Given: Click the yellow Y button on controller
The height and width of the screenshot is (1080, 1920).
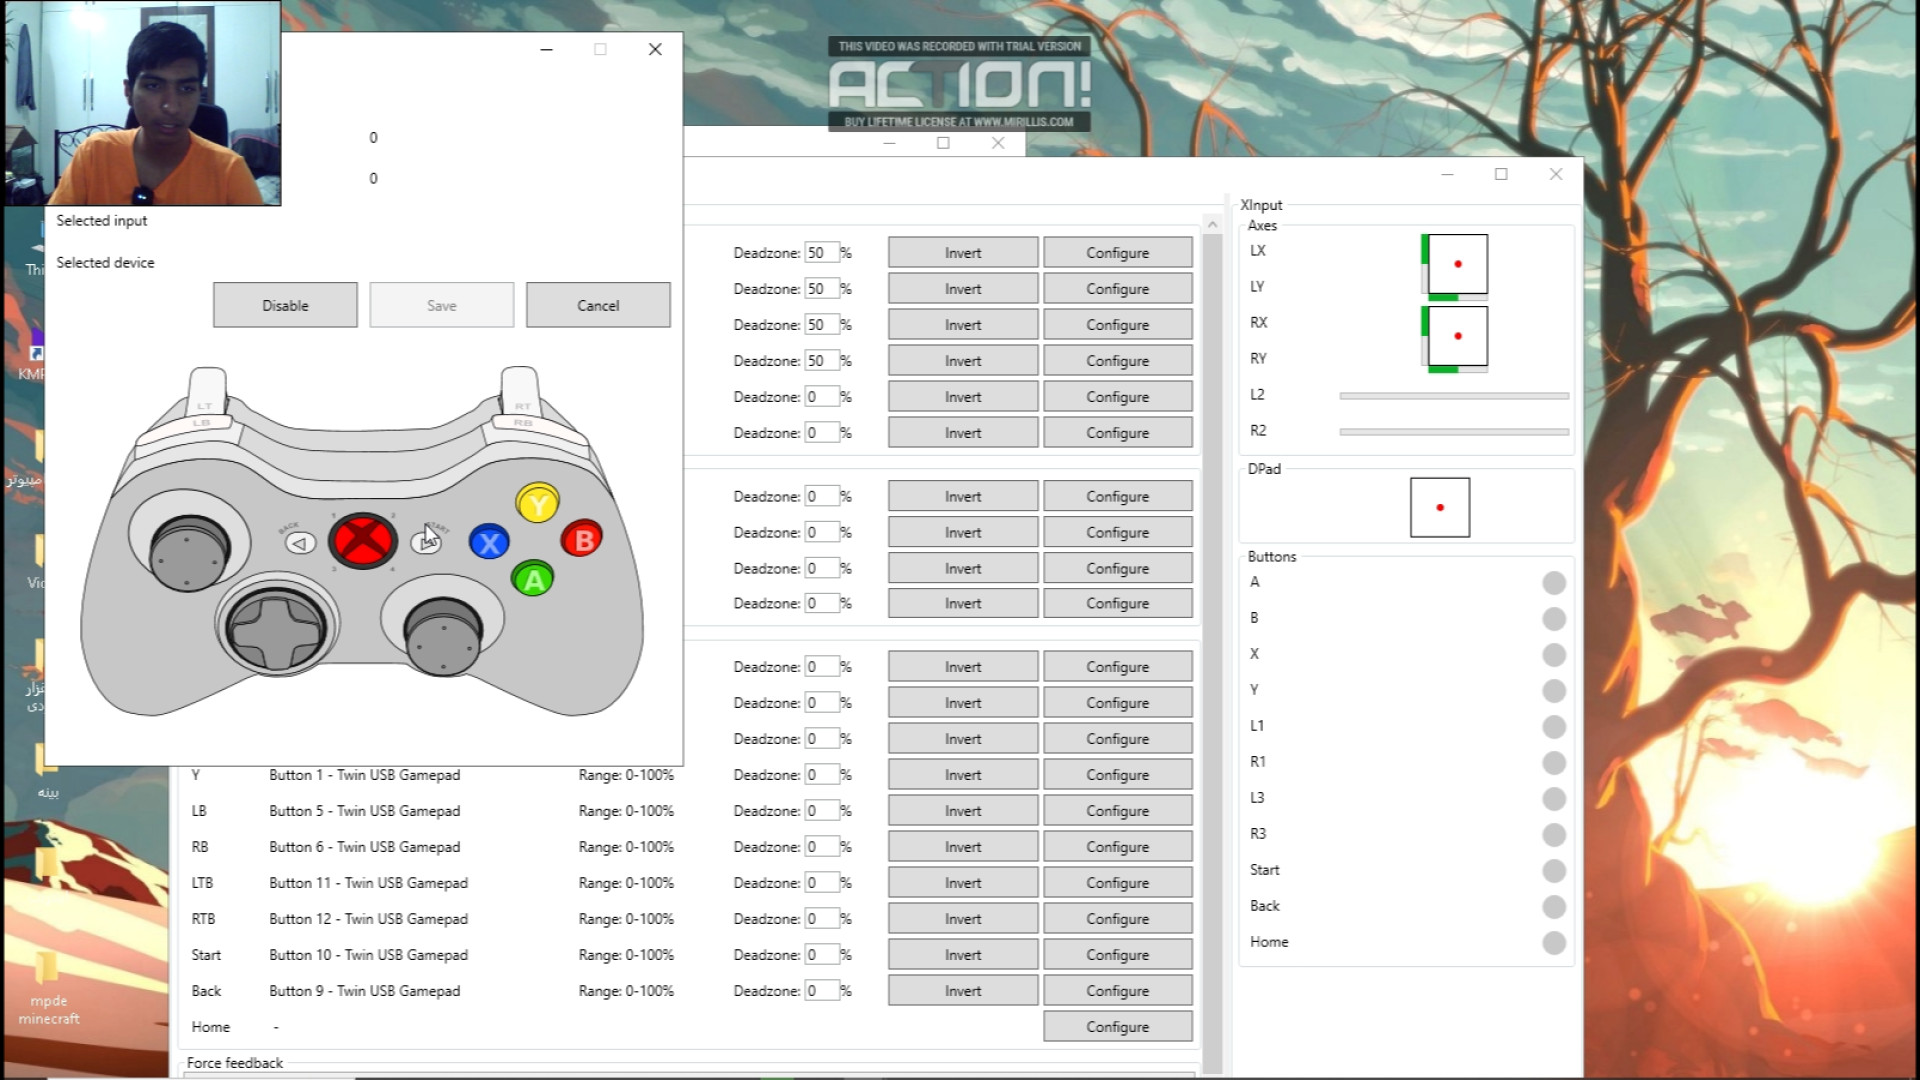Looking at the screenshot, I should coord(538,504).
